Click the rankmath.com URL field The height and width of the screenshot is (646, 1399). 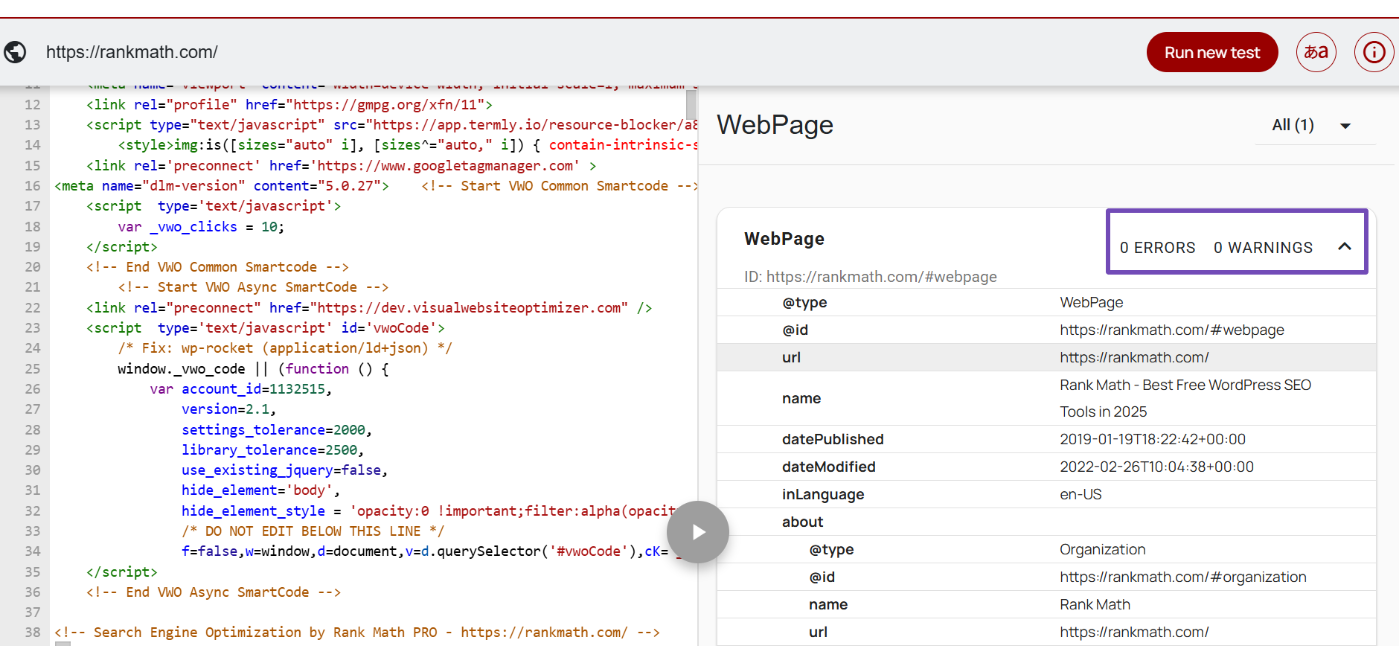point(132,52)
